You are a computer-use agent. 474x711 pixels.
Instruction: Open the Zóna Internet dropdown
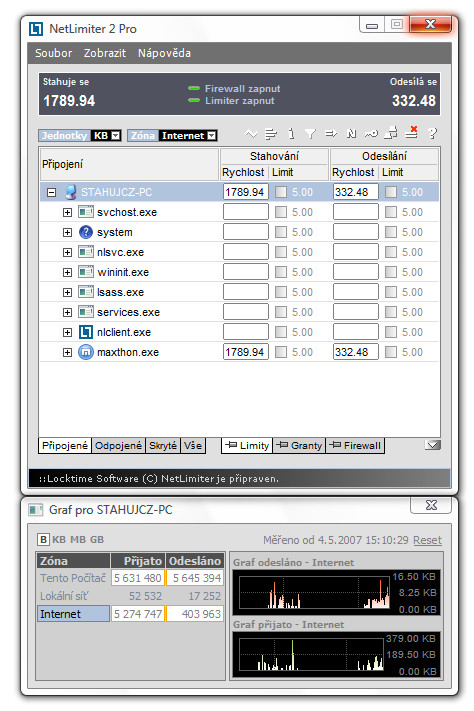212,135
